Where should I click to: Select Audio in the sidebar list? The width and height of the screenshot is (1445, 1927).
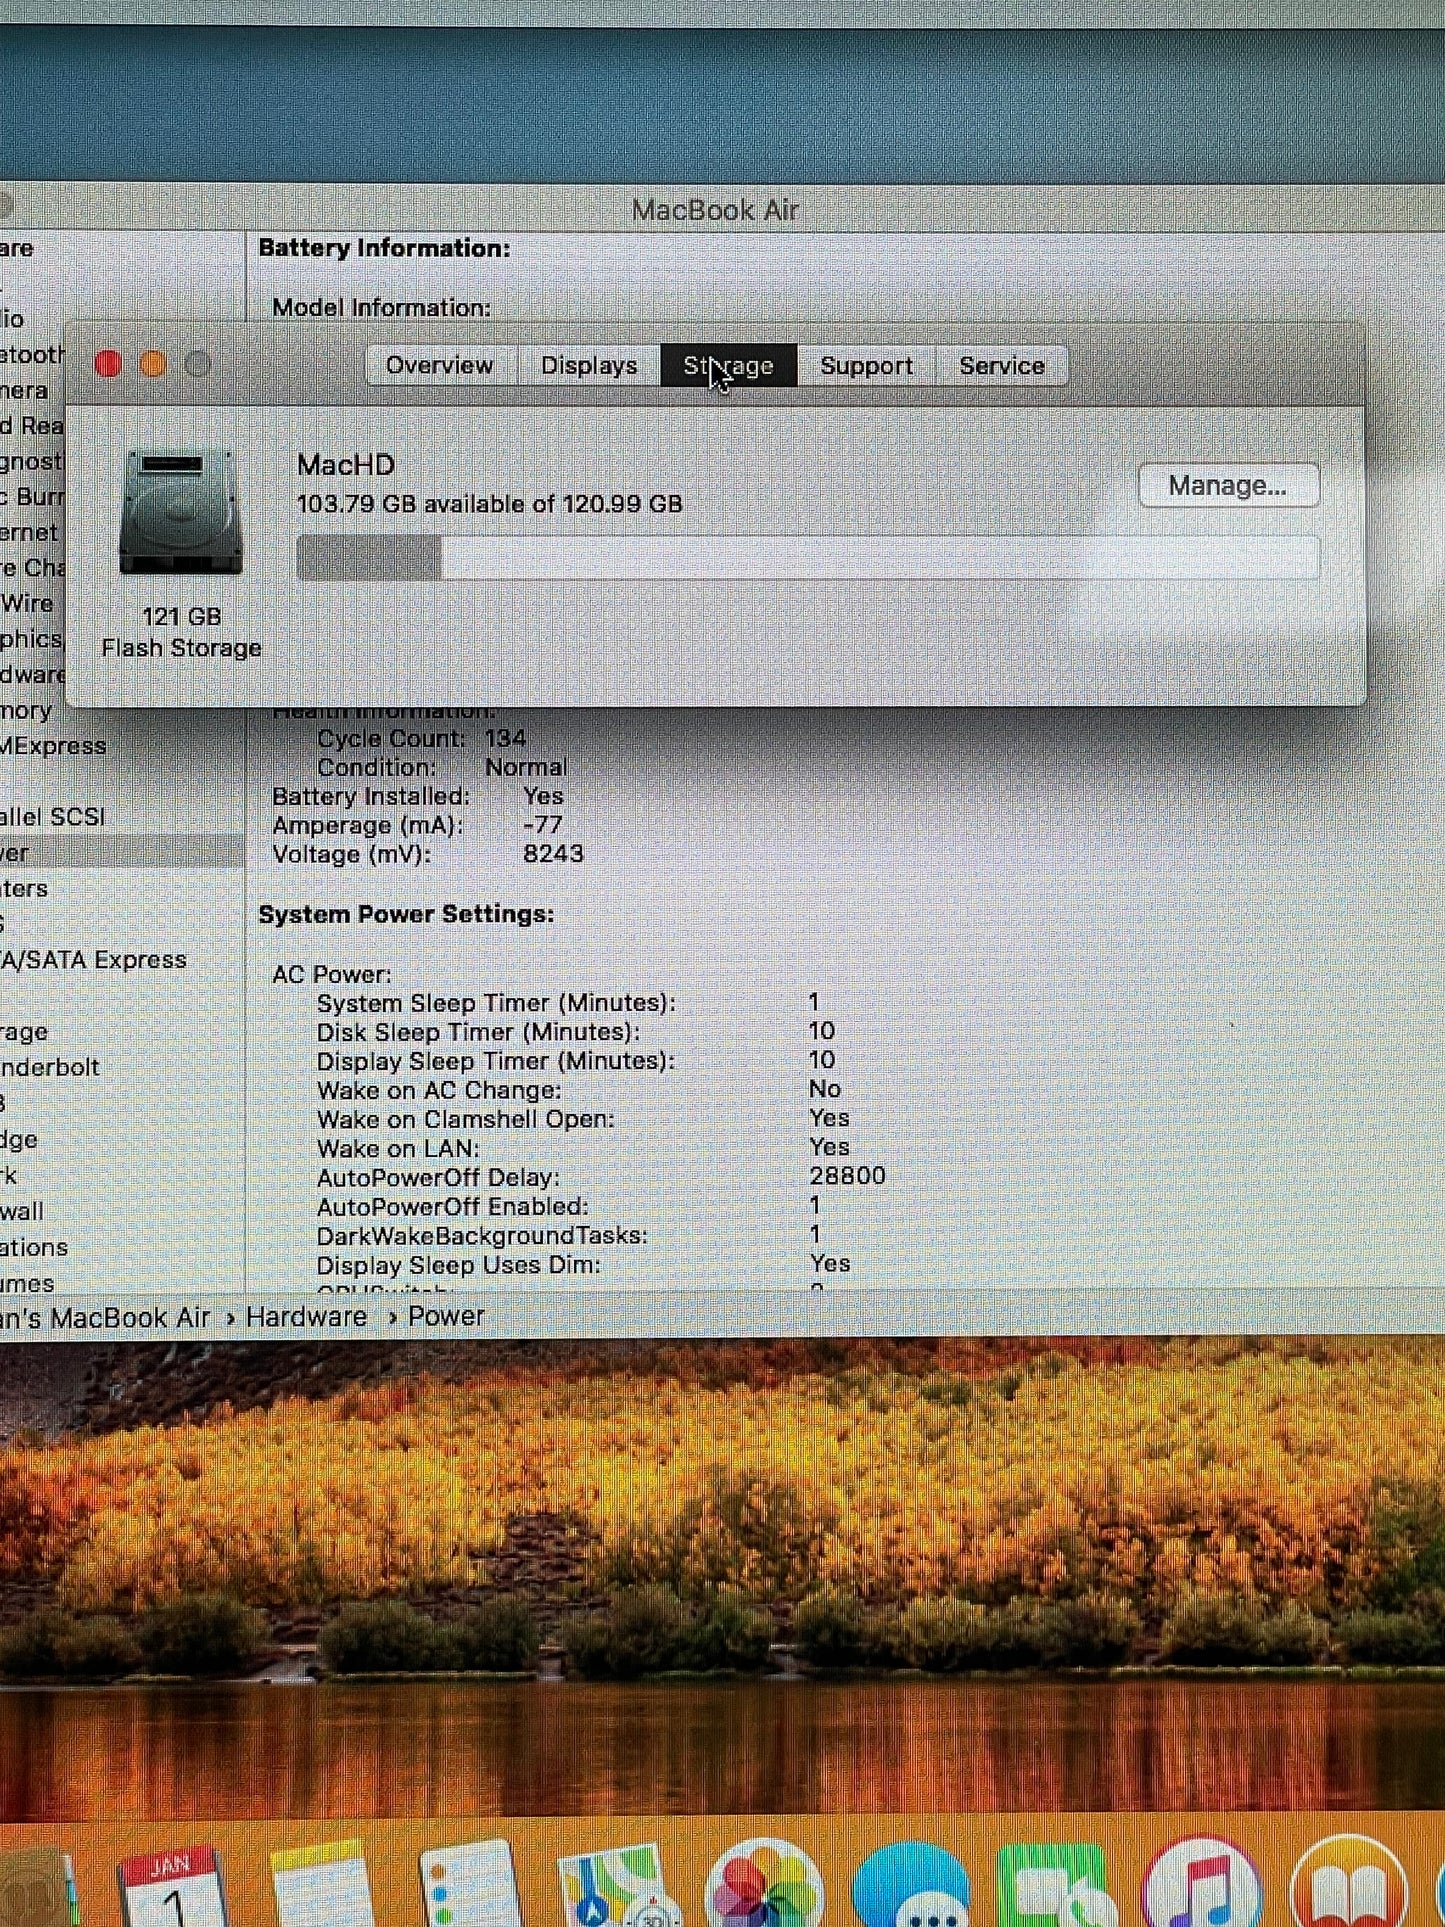[12, 319]
